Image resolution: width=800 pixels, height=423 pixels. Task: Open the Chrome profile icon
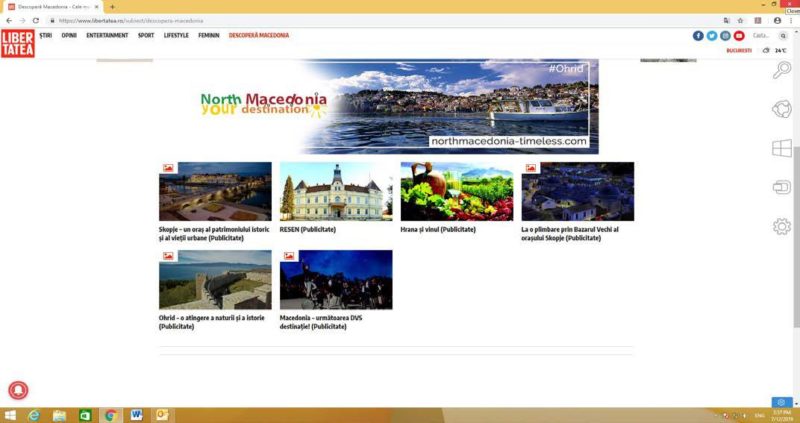coord(777,20)
